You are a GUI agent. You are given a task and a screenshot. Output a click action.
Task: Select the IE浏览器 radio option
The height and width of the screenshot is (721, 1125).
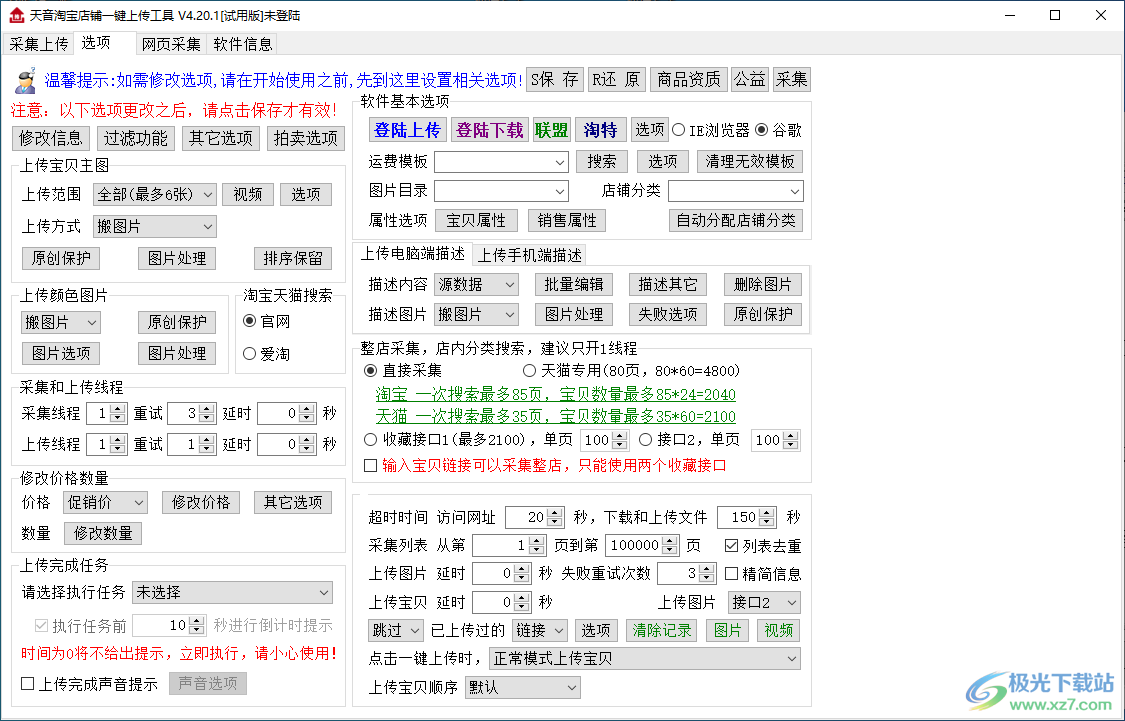tap(710, 131)
